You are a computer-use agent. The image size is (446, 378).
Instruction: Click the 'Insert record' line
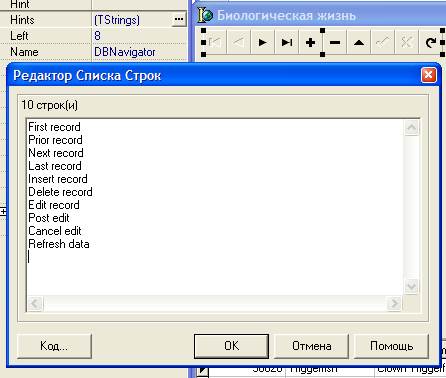pos(58,179)
